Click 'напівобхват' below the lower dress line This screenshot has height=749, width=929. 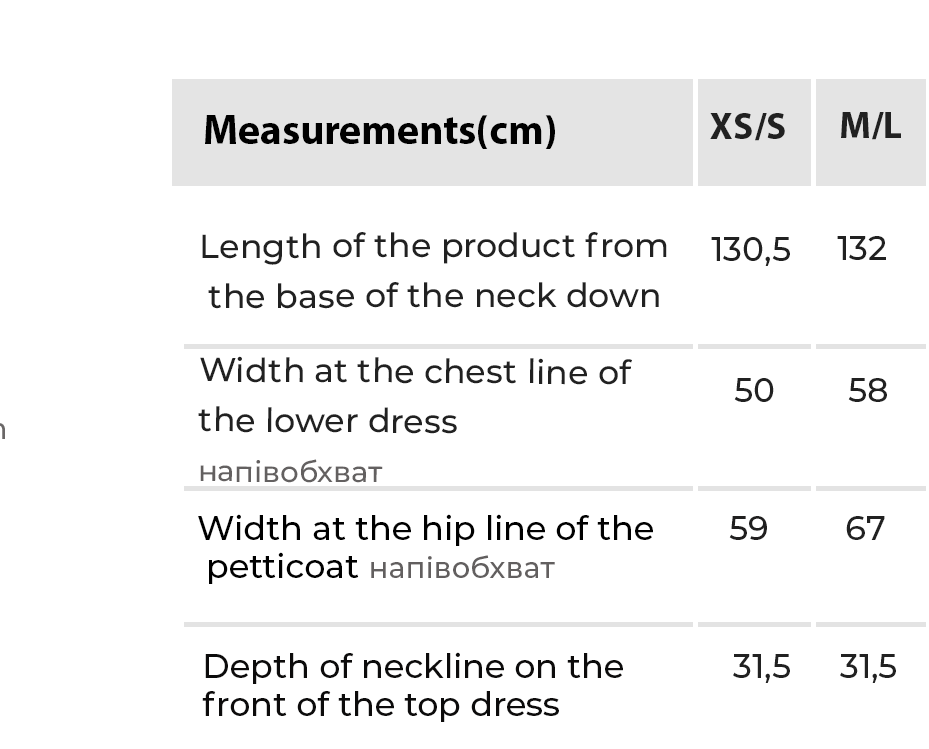290,472
